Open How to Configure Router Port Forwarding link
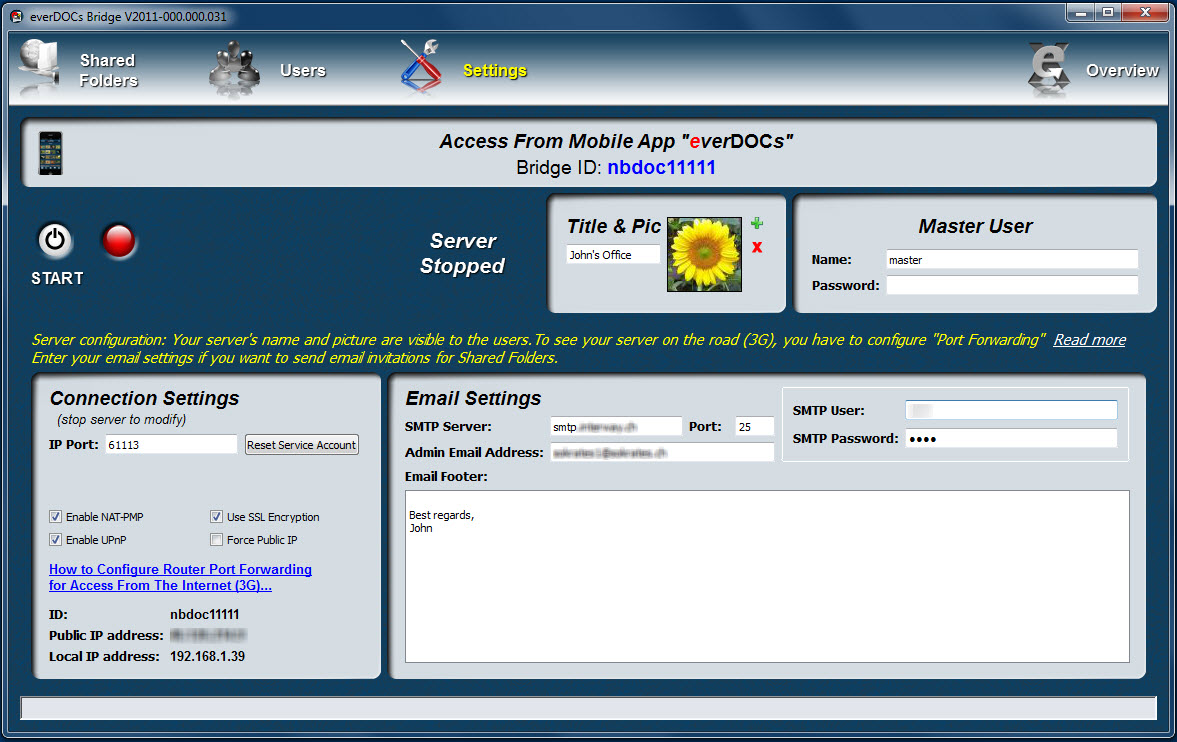 pyautogui.click(x=180, y=578)
